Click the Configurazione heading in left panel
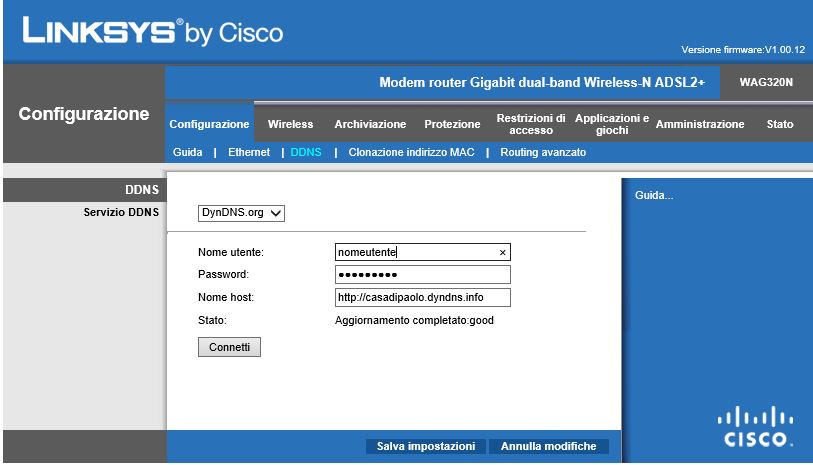Screen dimensions: 813x465 [x=84, y=114]
